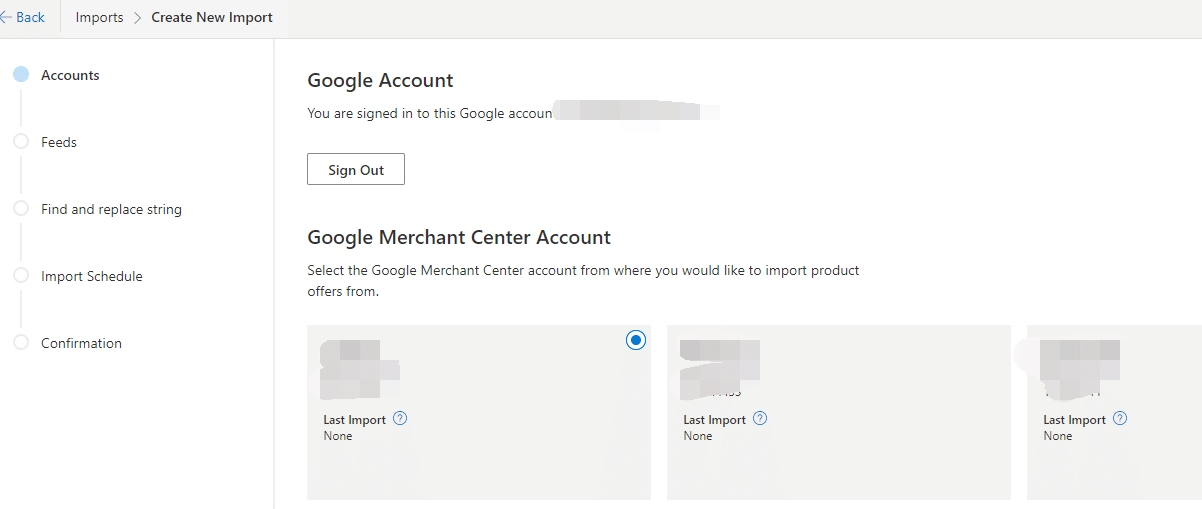The image size is (1202, 509).
Task: Go back using the Back arrow link
Action: [22, 17]
